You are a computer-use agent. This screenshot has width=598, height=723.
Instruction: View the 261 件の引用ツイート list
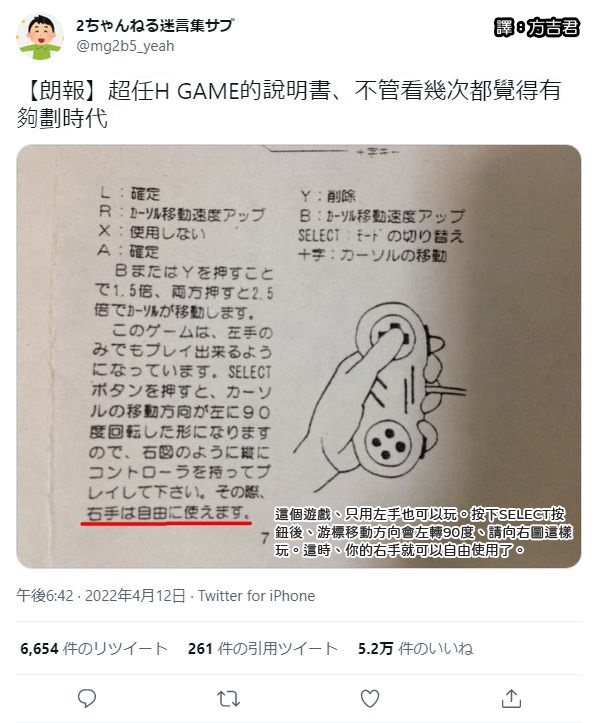(263, 648)
